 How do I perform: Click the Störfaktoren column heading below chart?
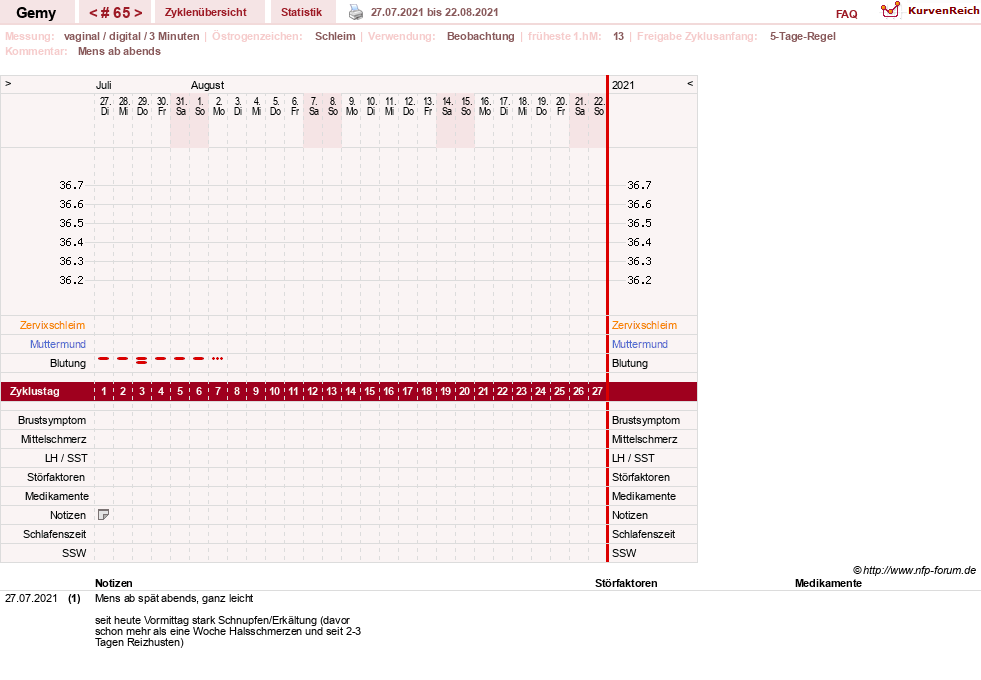626,583
